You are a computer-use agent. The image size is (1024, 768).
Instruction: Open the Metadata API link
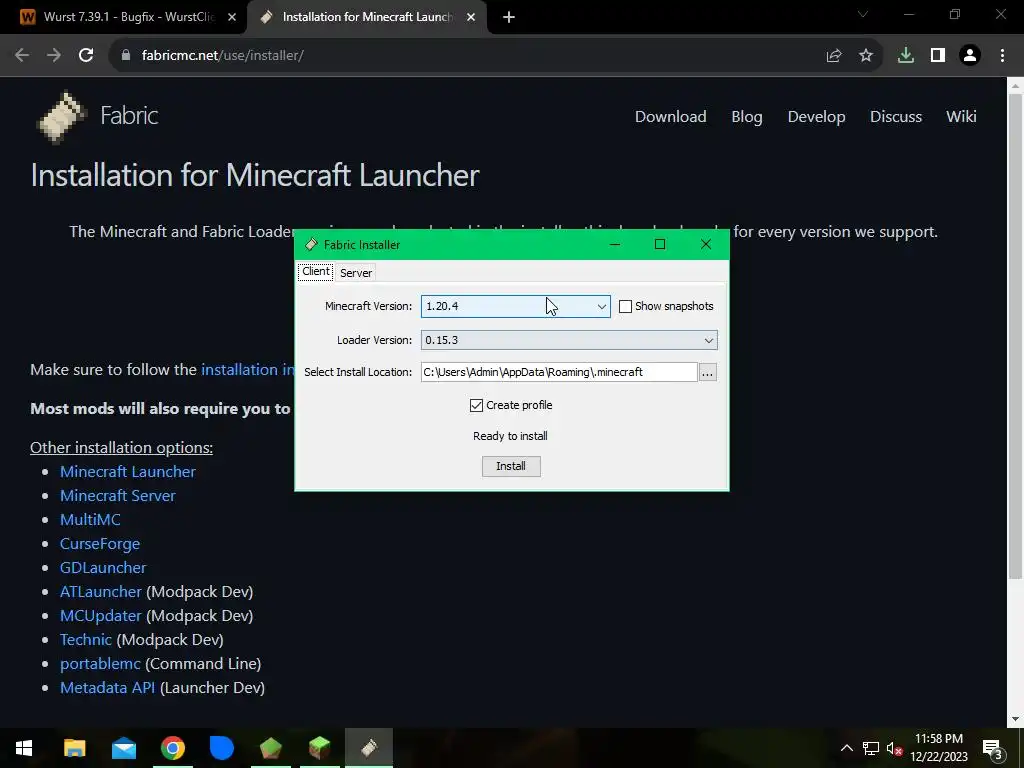coord(108,688)
